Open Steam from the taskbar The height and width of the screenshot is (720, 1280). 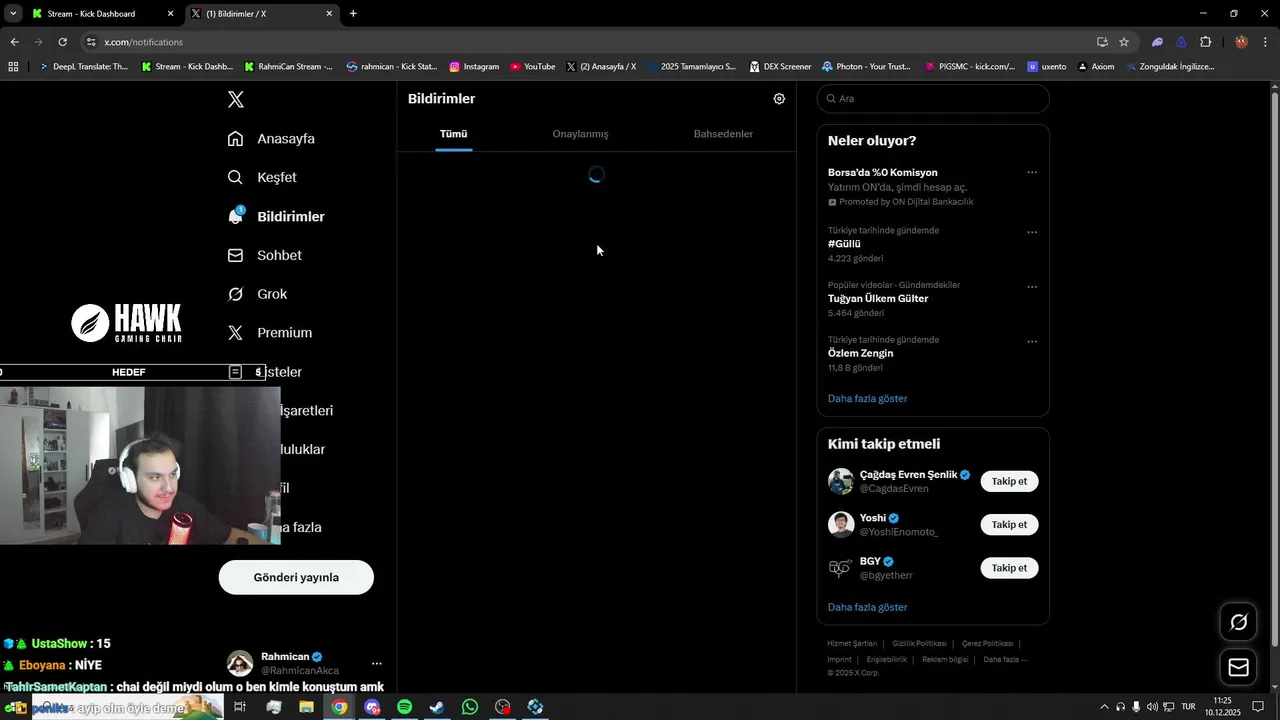(437, 707)
